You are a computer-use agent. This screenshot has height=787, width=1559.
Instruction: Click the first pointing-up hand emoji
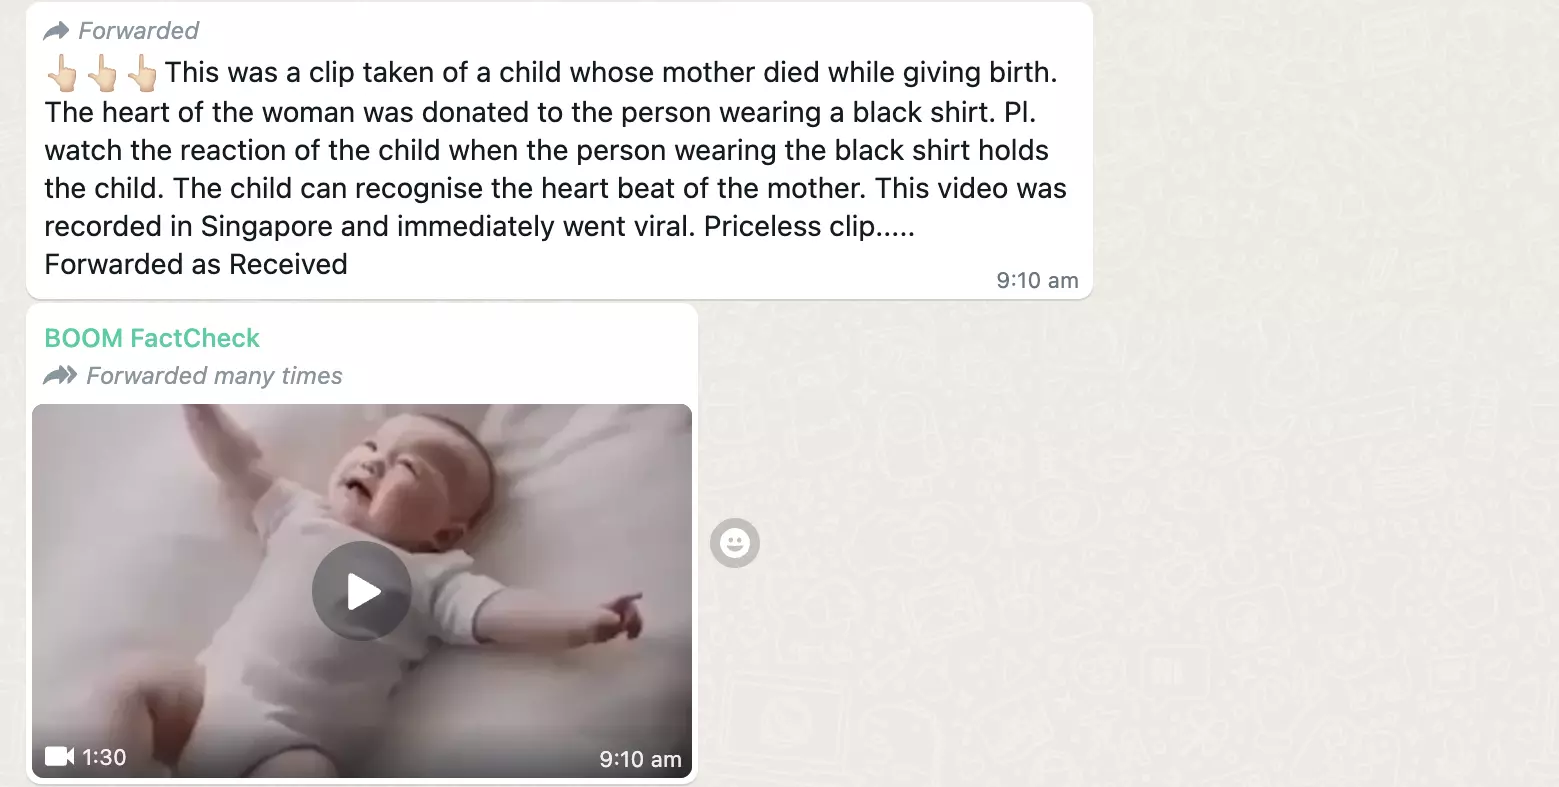[x=62, y=73]
